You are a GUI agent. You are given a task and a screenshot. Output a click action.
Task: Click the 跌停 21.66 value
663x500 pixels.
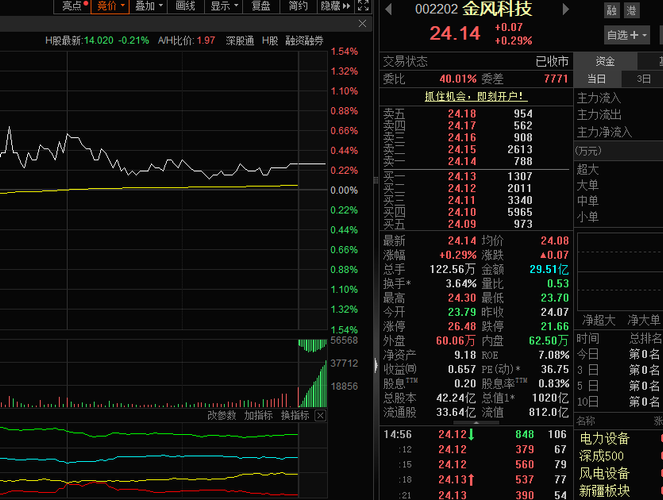click(x=555, y=326)
